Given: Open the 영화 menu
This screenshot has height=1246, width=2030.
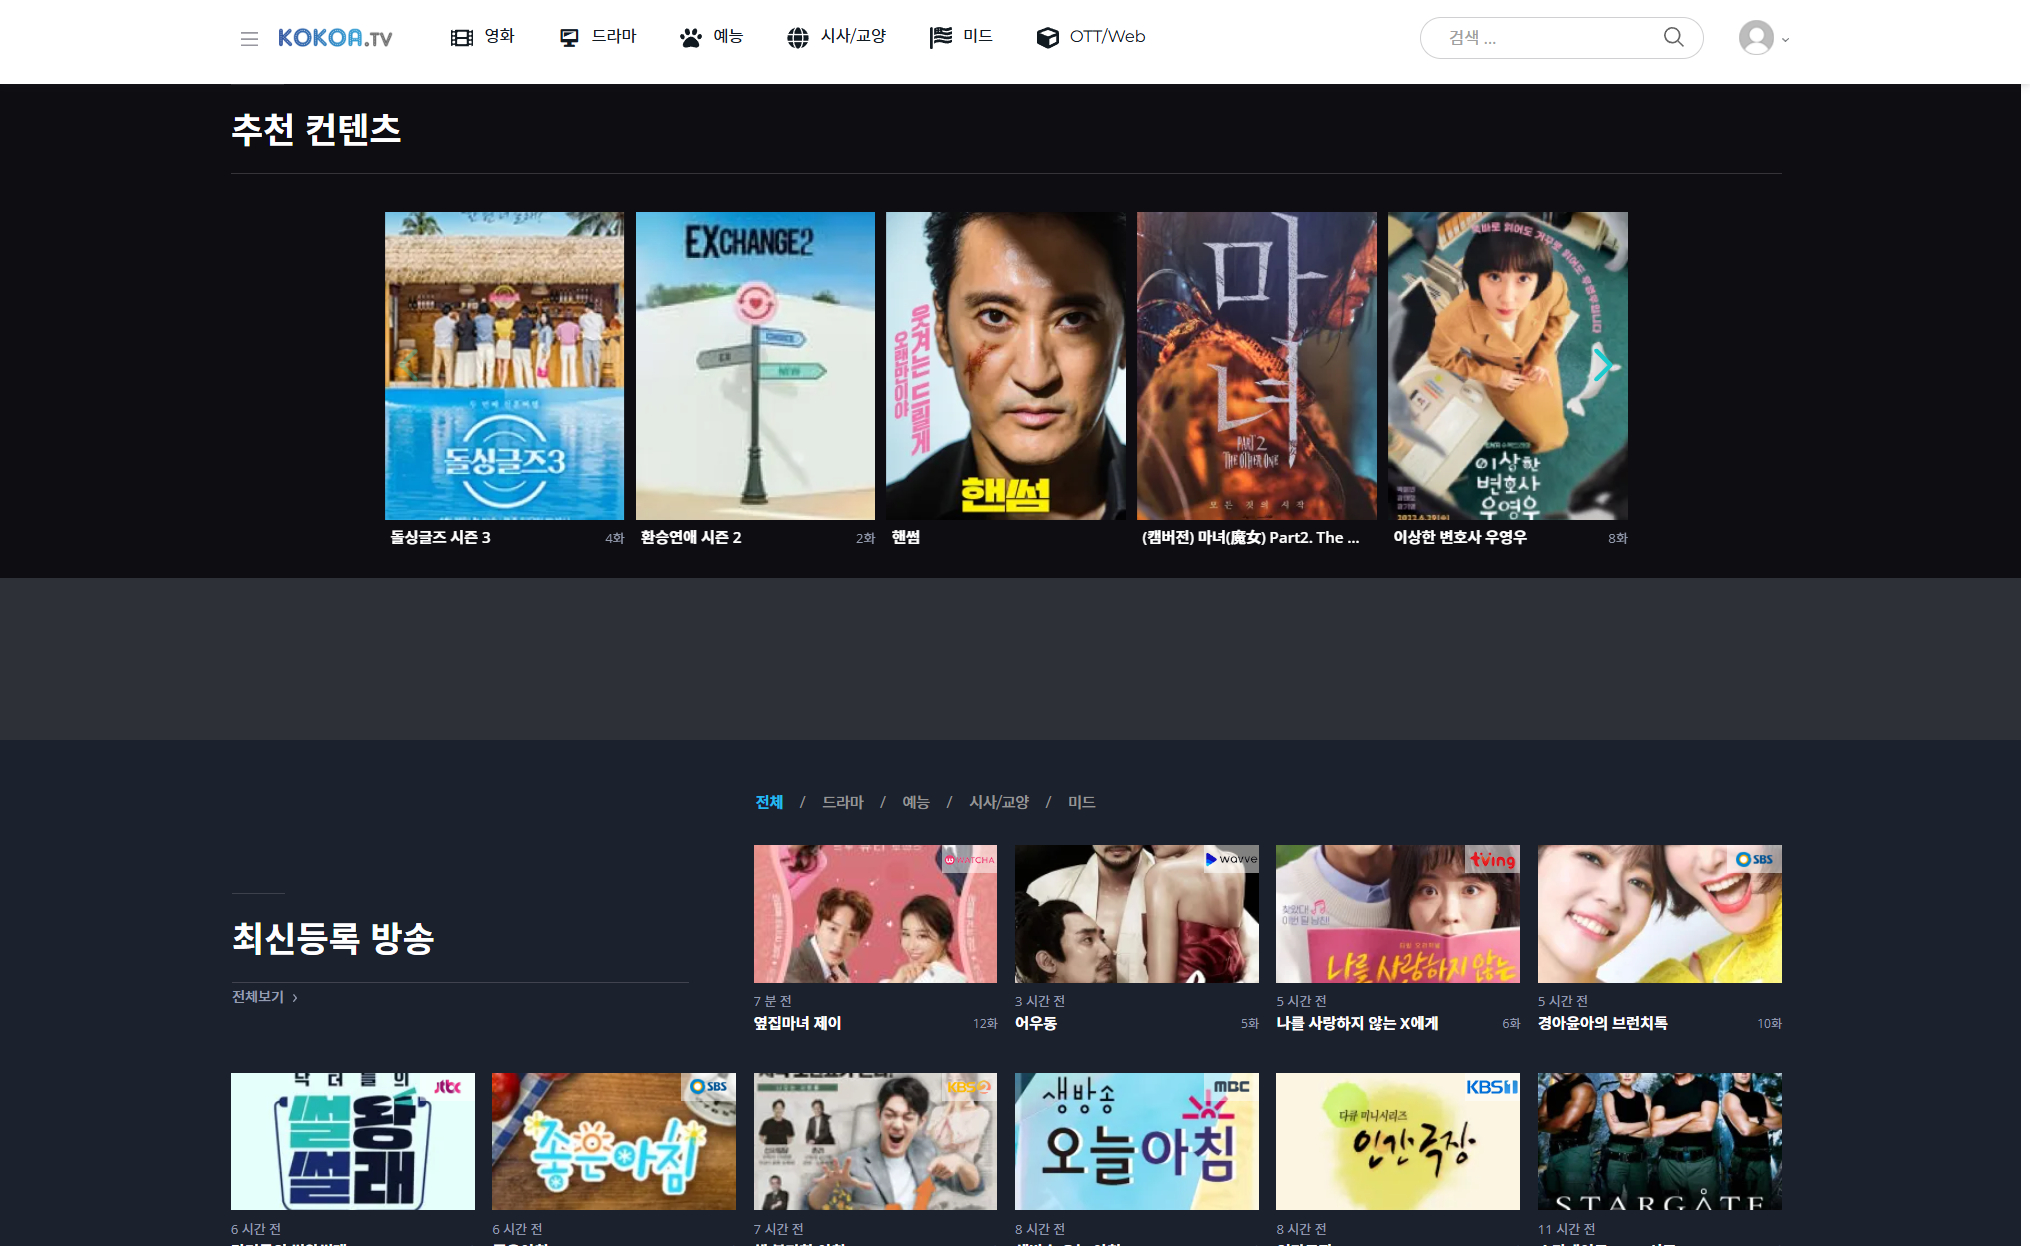Looking at the screenshot, I should click(x=499, y=36).
